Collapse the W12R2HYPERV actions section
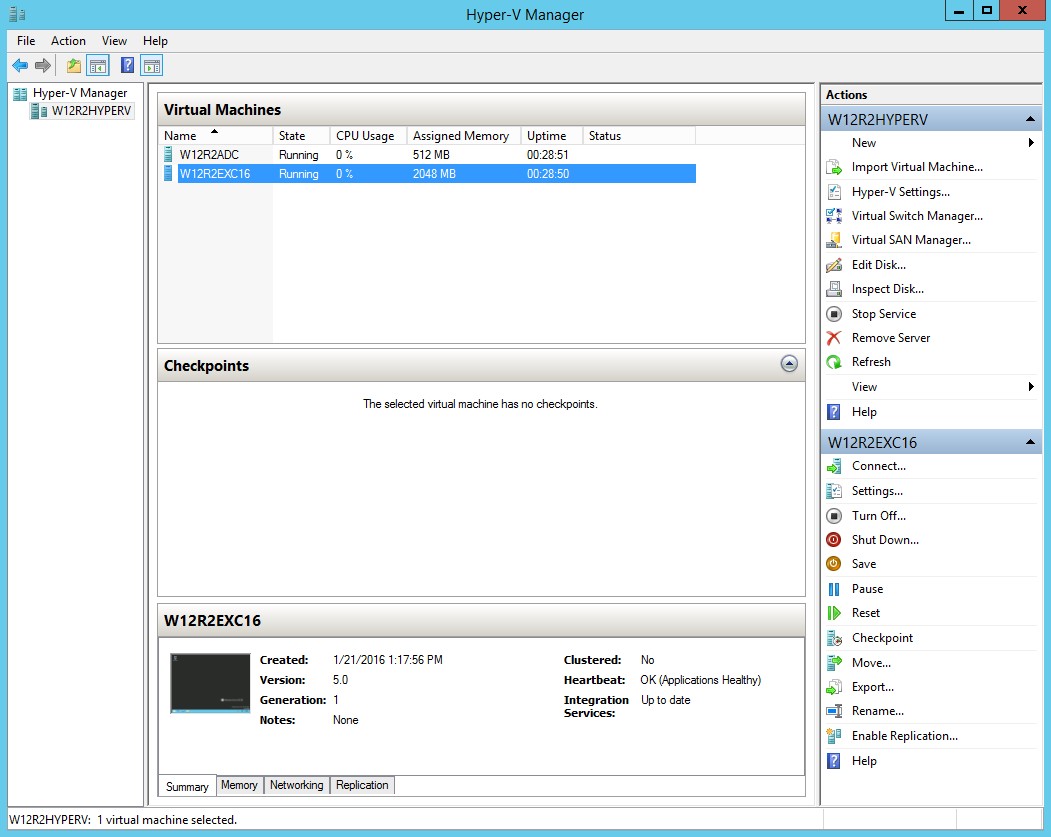The image size is (1051, 837). [x=1030, y=119]
